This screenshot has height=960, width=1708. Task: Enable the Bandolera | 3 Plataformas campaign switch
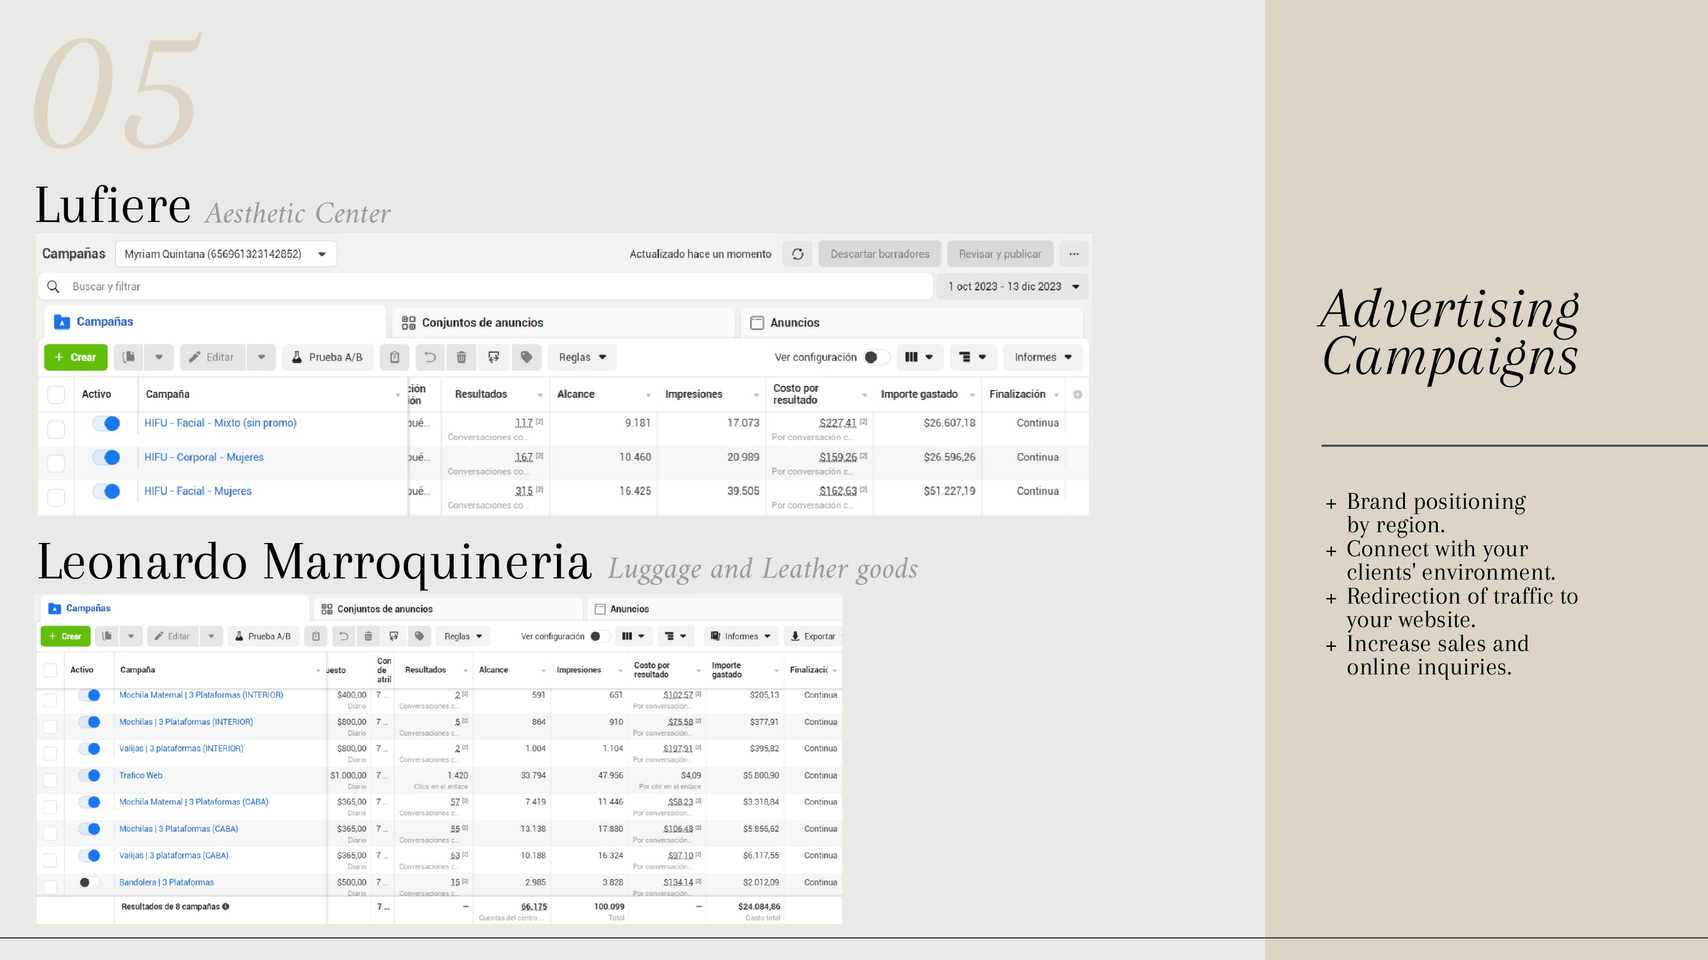click(x=88, y=882)
